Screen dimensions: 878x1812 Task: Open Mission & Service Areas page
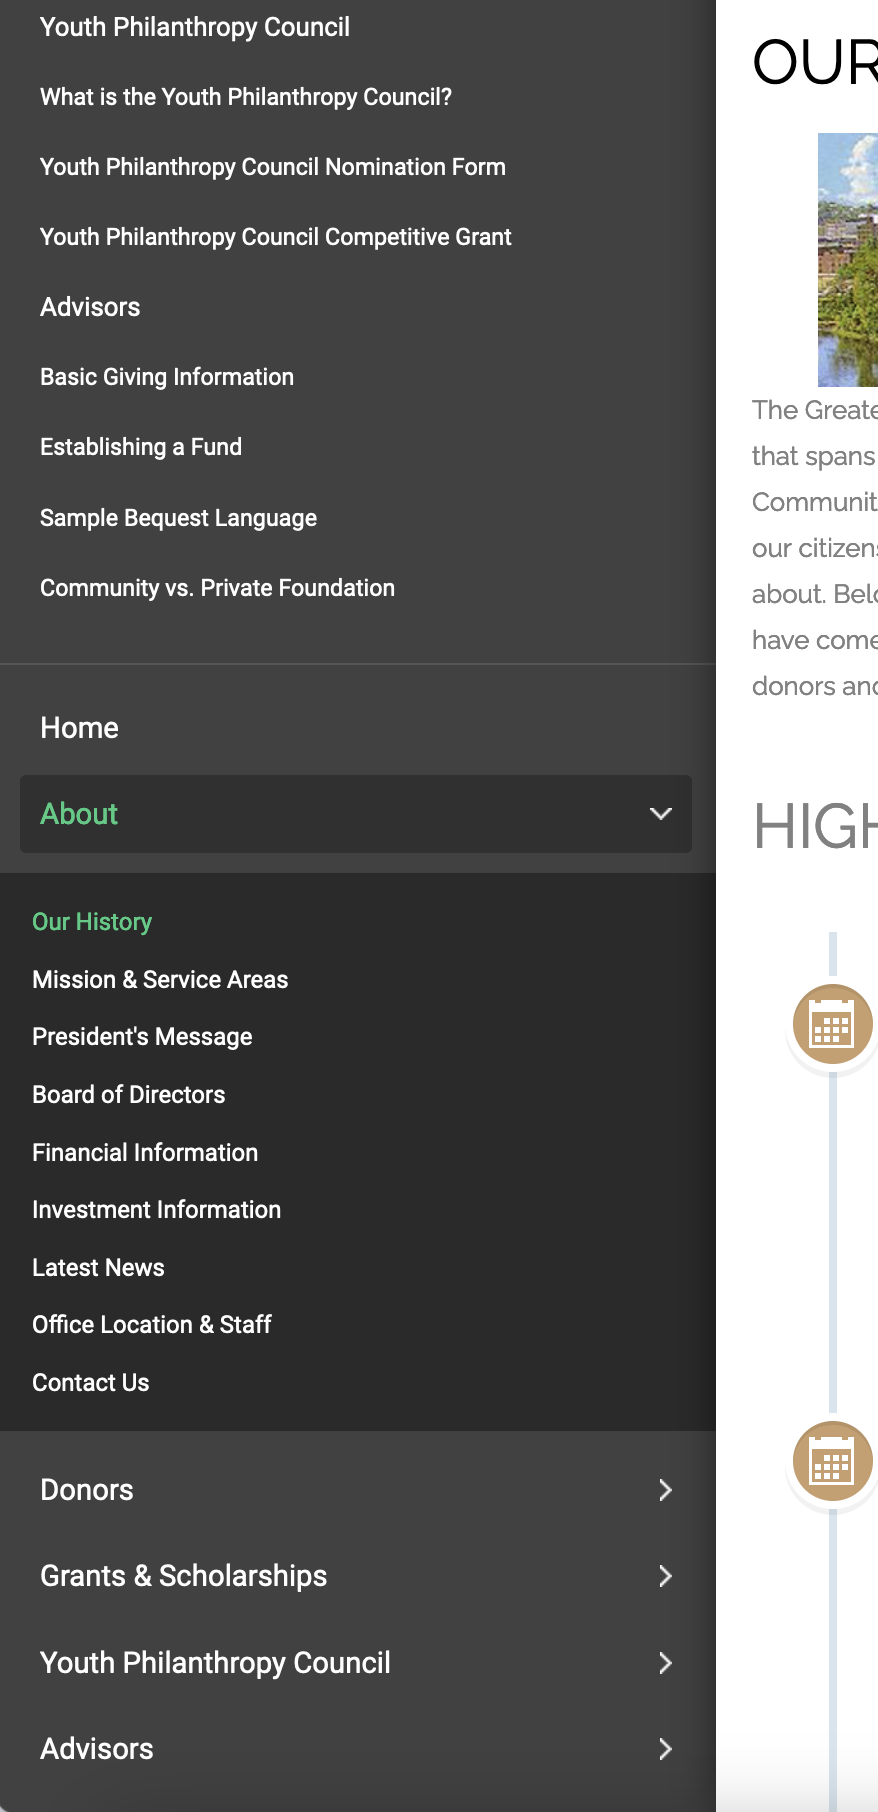point(160,980)
